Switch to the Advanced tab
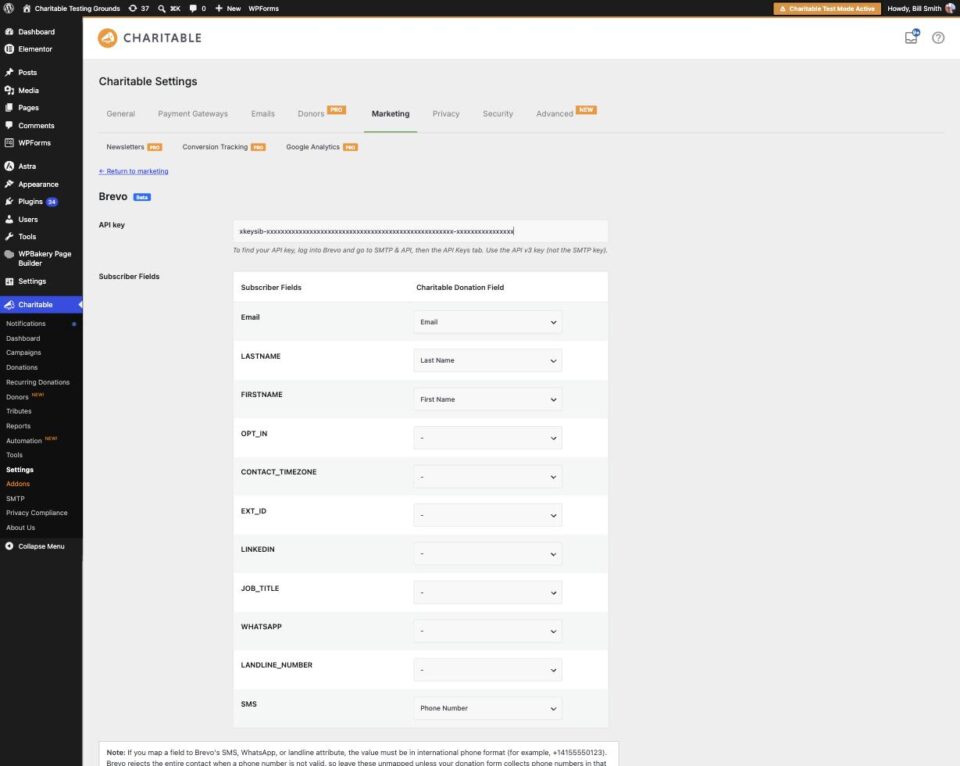Screen dimensions: 960x766 coord(555,114)
